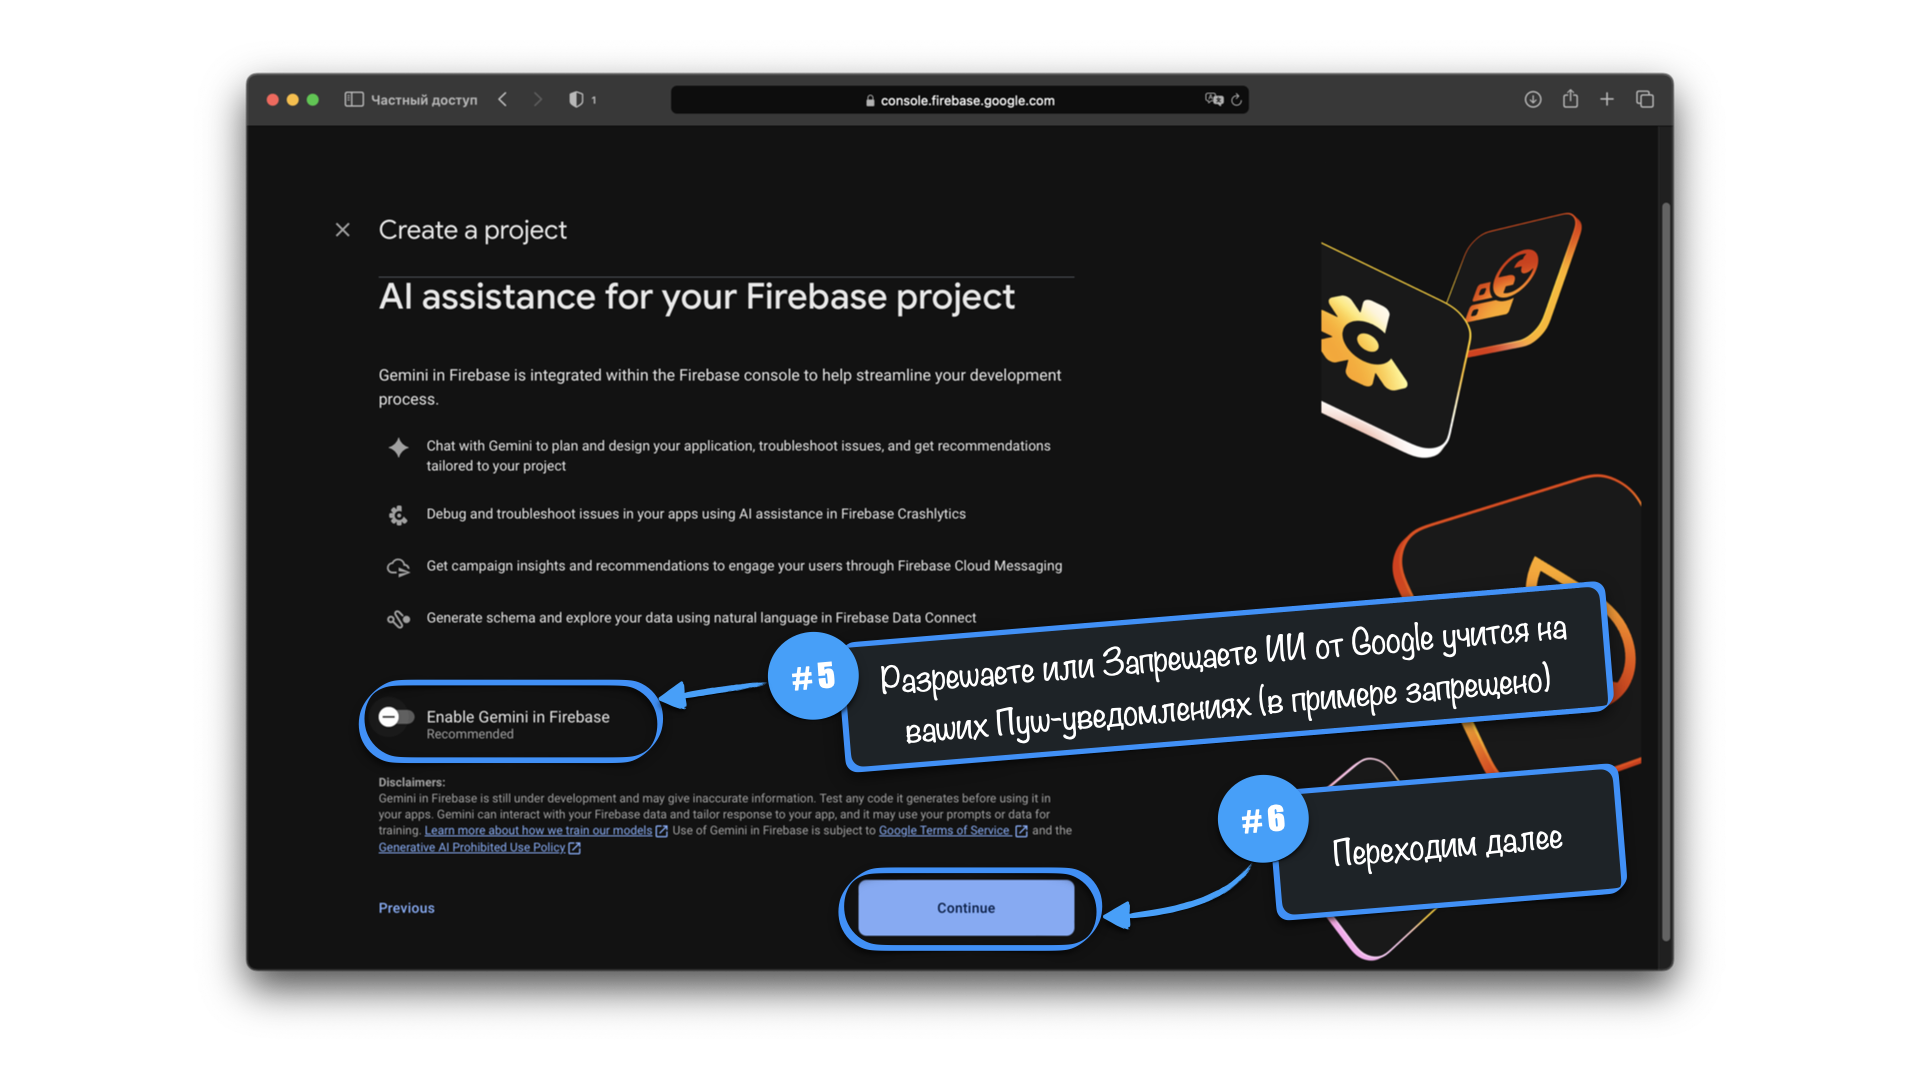Screen dimensions: 1920x1080
Task: Click the translate page icon in address bar
Action: point(1214,100)
